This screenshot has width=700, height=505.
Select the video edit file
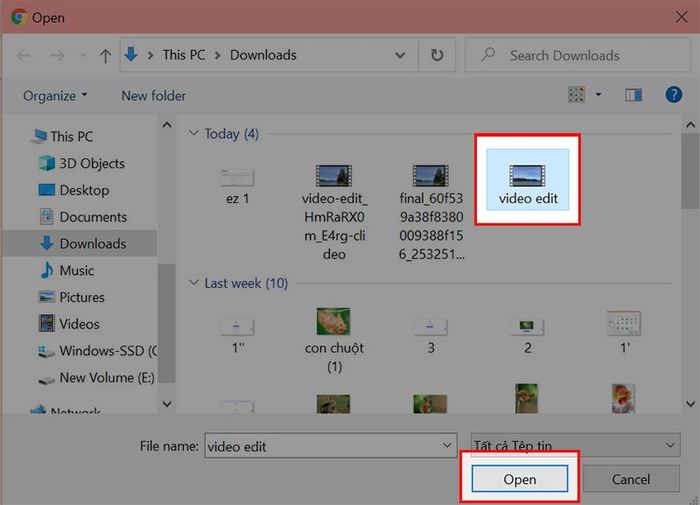pyautogui.click(x=528, y=180)
